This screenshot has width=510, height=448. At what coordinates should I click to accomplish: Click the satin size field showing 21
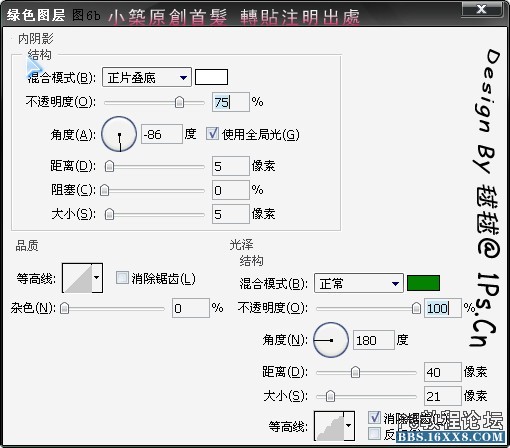tap(443, 396)
